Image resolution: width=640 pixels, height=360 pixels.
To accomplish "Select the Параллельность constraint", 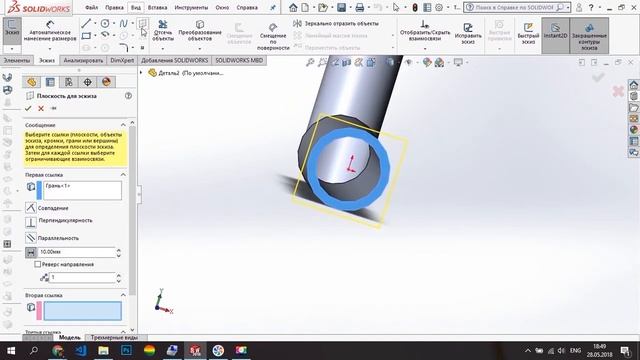I will click(31, 238).
